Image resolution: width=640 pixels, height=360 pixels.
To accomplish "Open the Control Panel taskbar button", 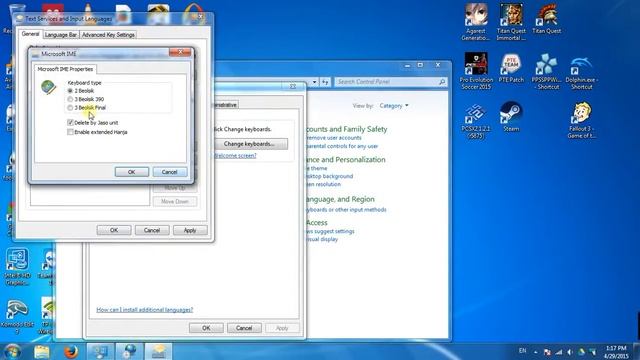I will coord(100,352).
